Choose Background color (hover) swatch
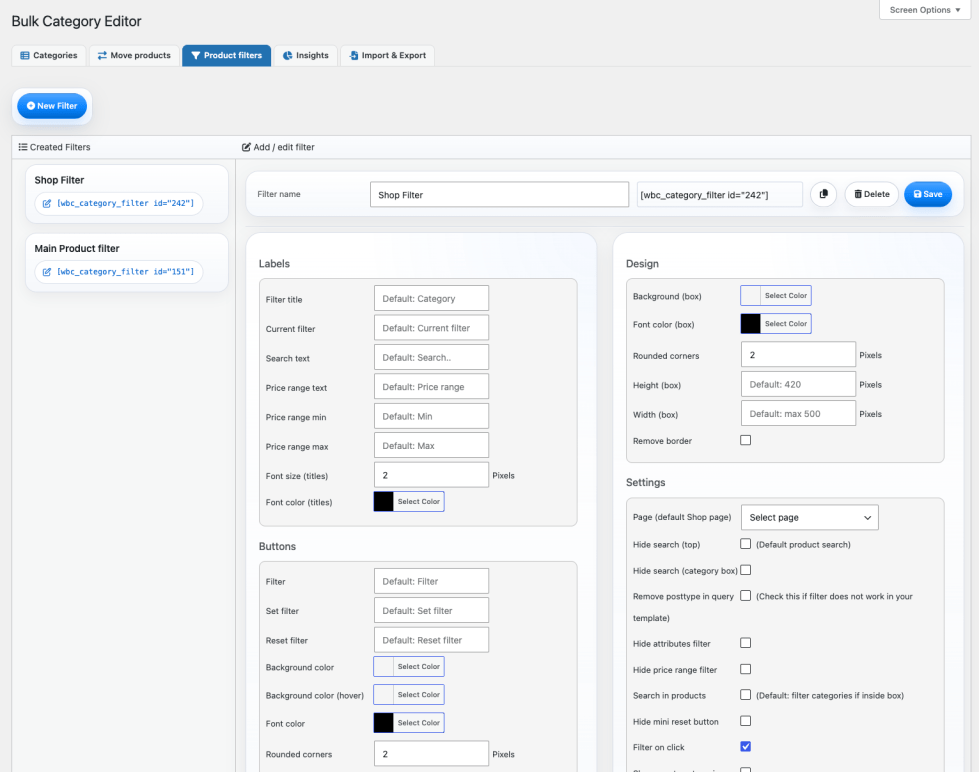Viewport: 979px width, 772px height. tap(383, 695)
